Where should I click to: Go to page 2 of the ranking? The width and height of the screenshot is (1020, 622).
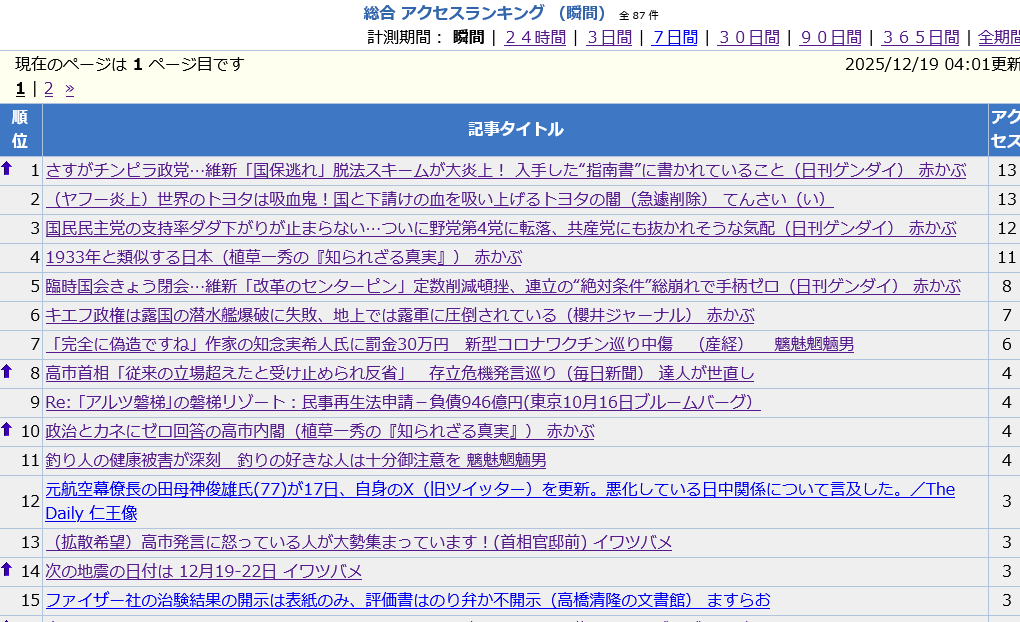[48, 88]
